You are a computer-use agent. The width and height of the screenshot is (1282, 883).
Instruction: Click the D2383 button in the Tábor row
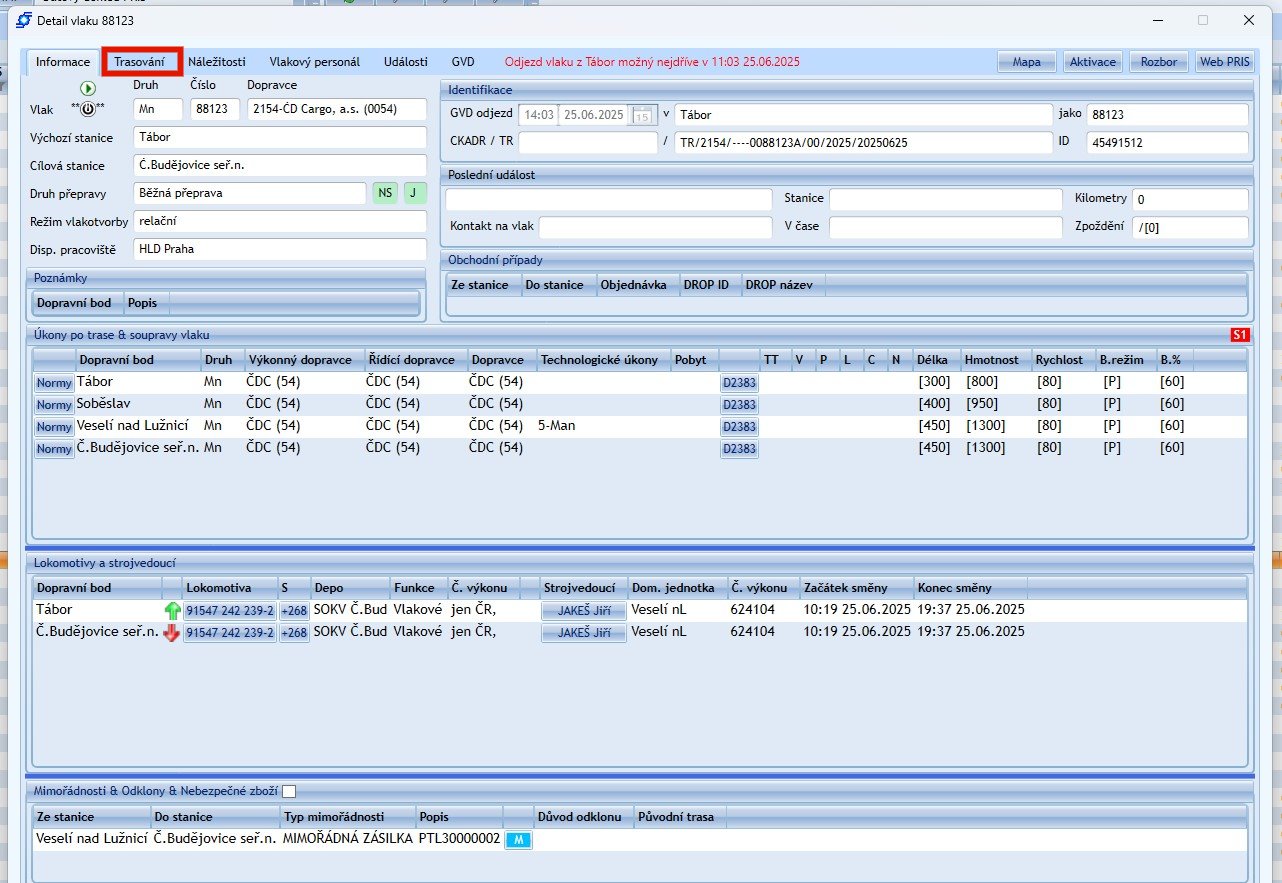(739, 382)
